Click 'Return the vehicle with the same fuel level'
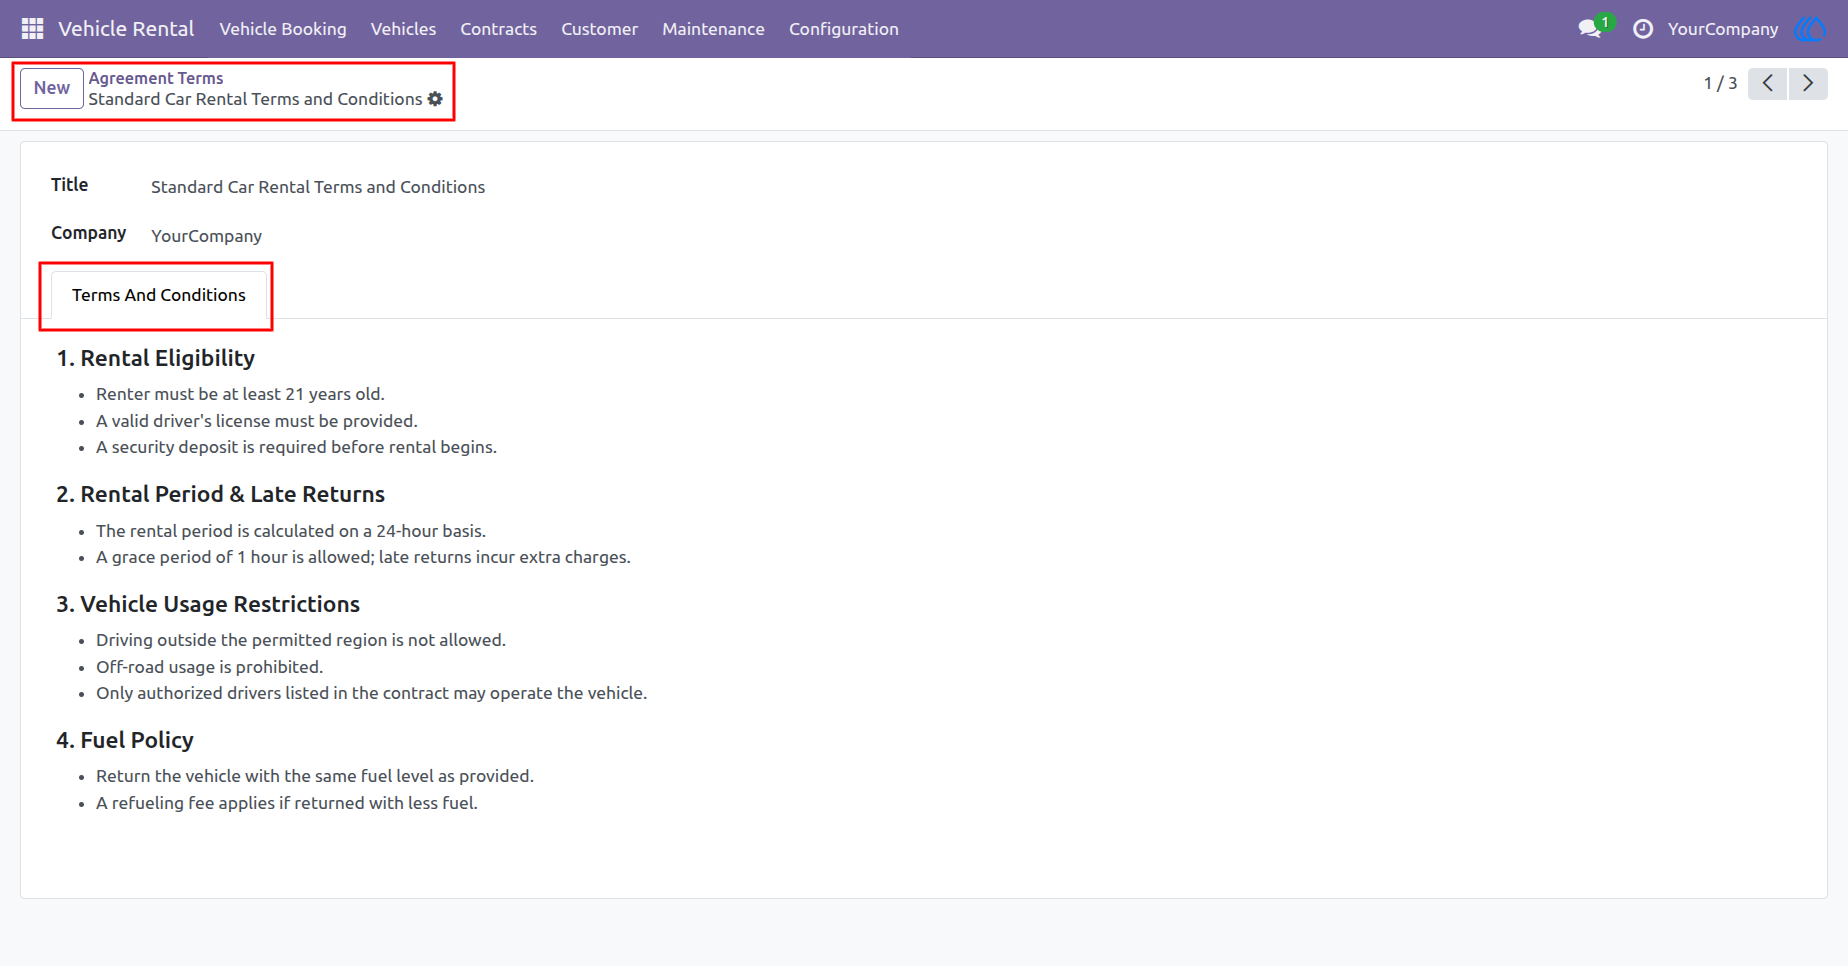Screen dimensions: 1848x966 click(x=315, y=776)
